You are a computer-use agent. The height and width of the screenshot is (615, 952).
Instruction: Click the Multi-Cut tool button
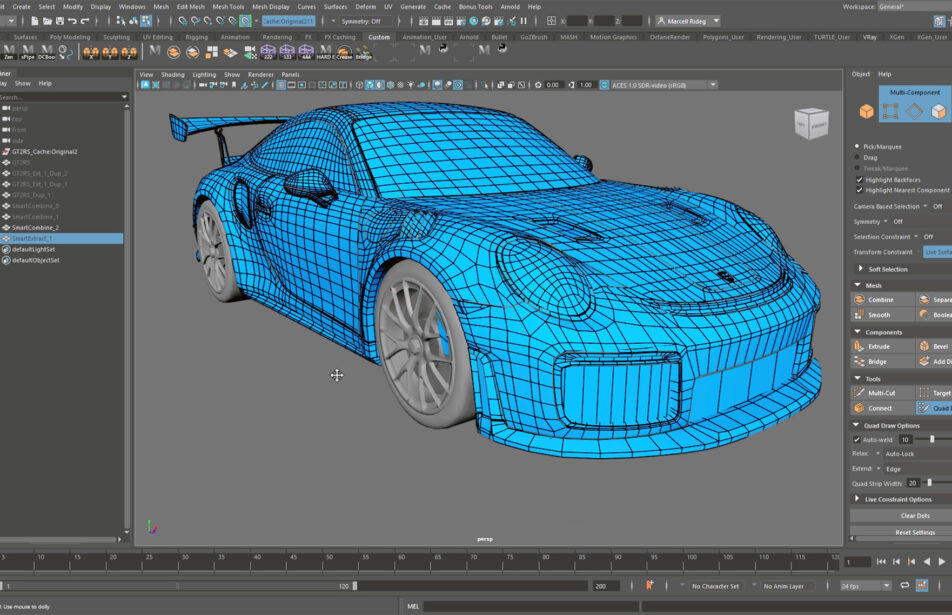[883, 393]
